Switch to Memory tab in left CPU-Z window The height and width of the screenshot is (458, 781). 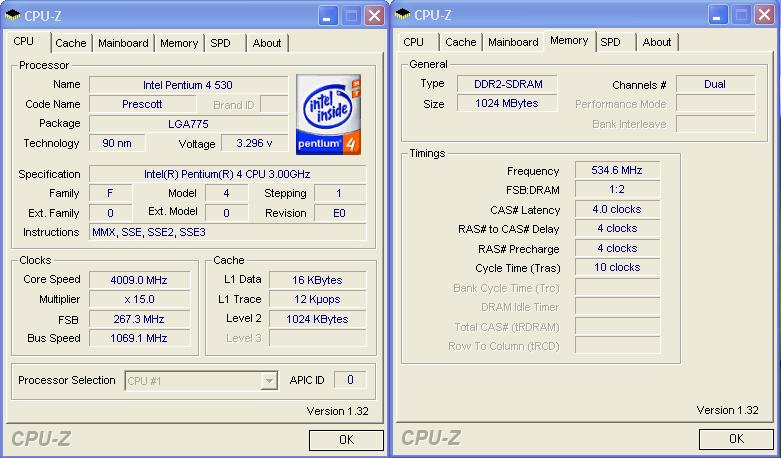point(179,43)
